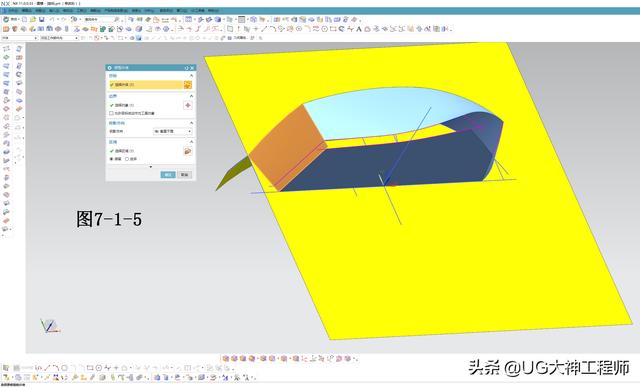Click the select sheet body icon in the Target section
This screenshot has height=387, width=640.
[x=188, y=85]
